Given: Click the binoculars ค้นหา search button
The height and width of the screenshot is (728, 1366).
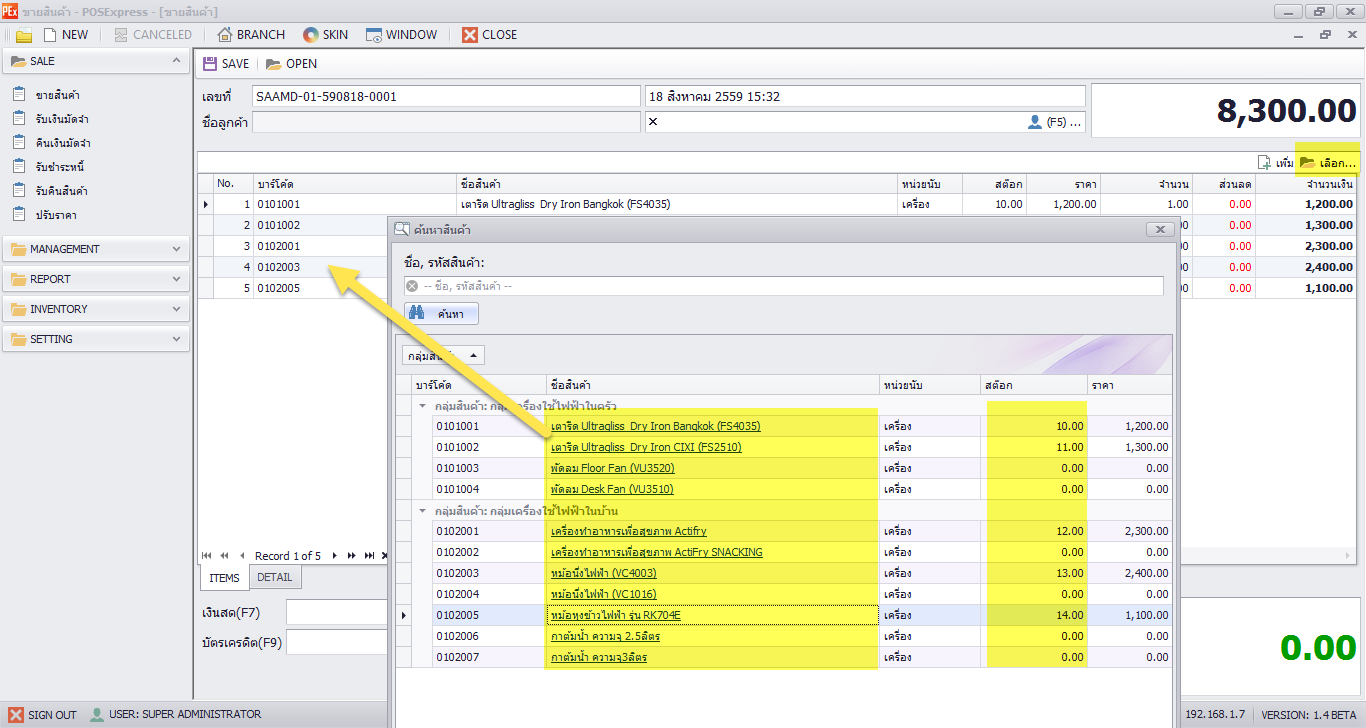Looking at the screenshot, I should click(441, 314).
